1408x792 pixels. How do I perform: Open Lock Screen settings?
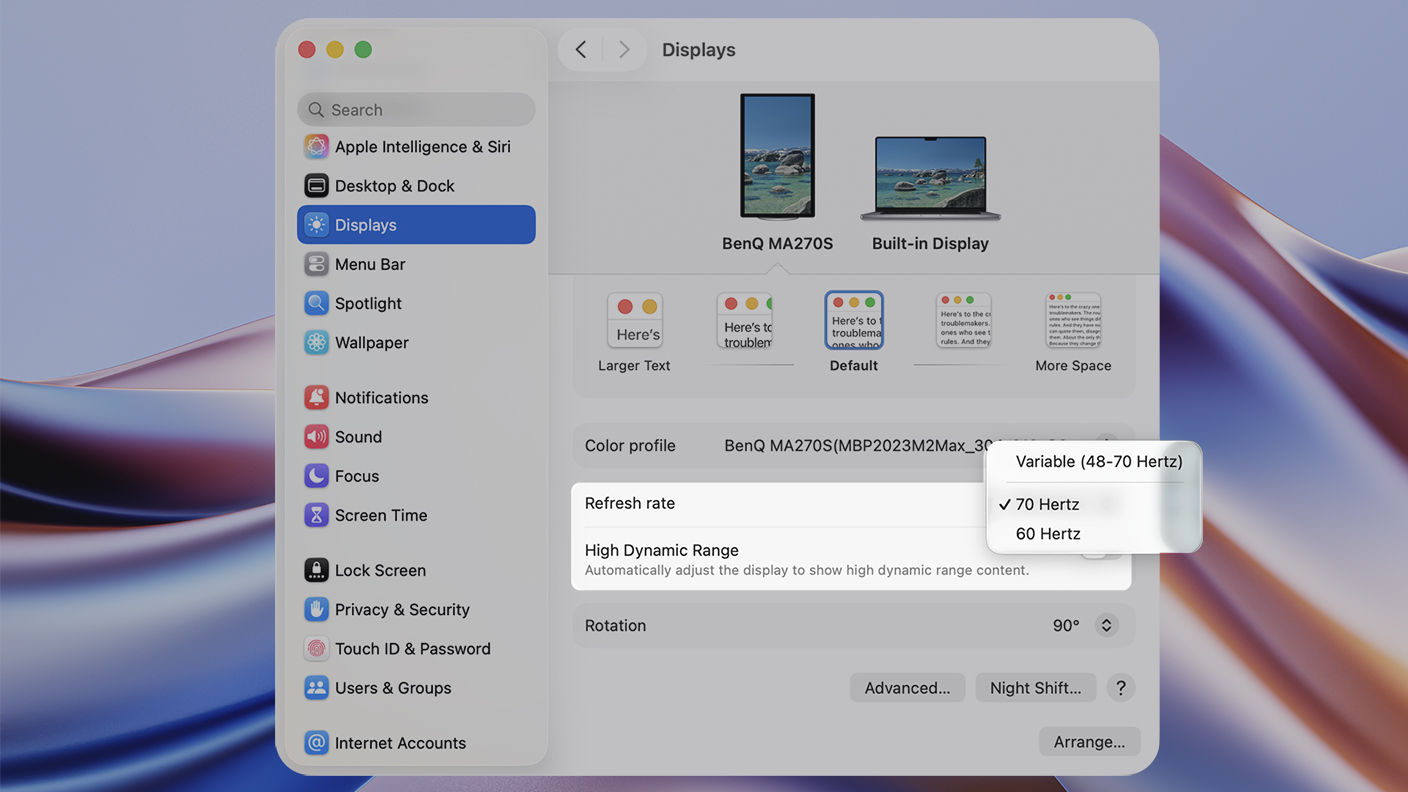416,570
